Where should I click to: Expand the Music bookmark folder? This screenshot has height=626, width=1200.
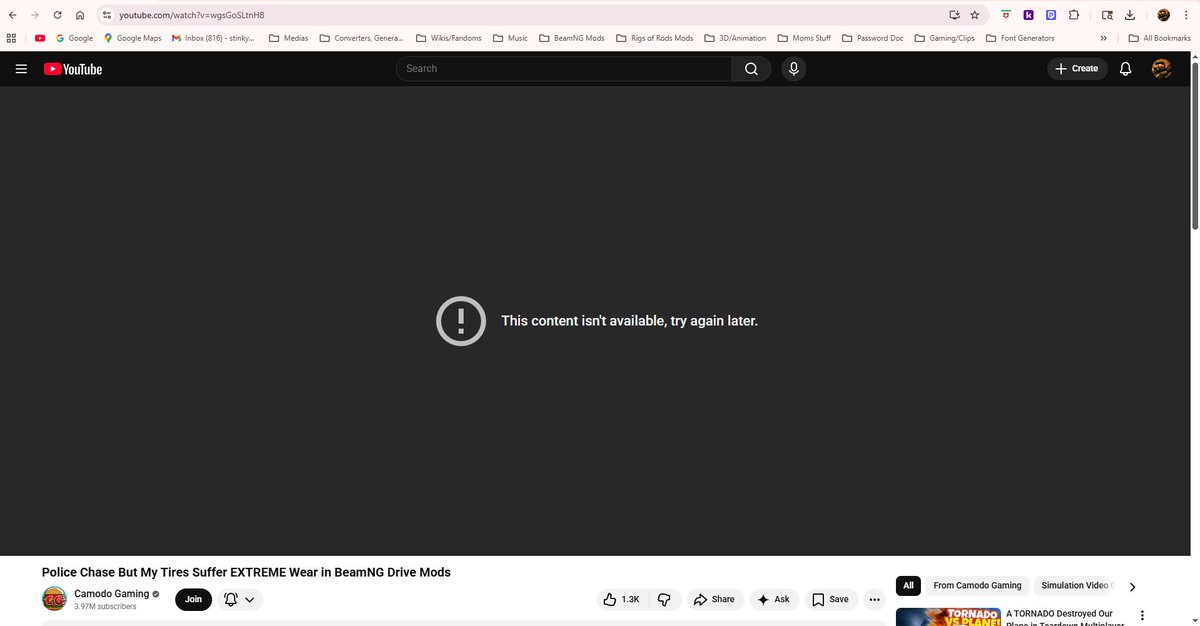[x=510, y=38]
